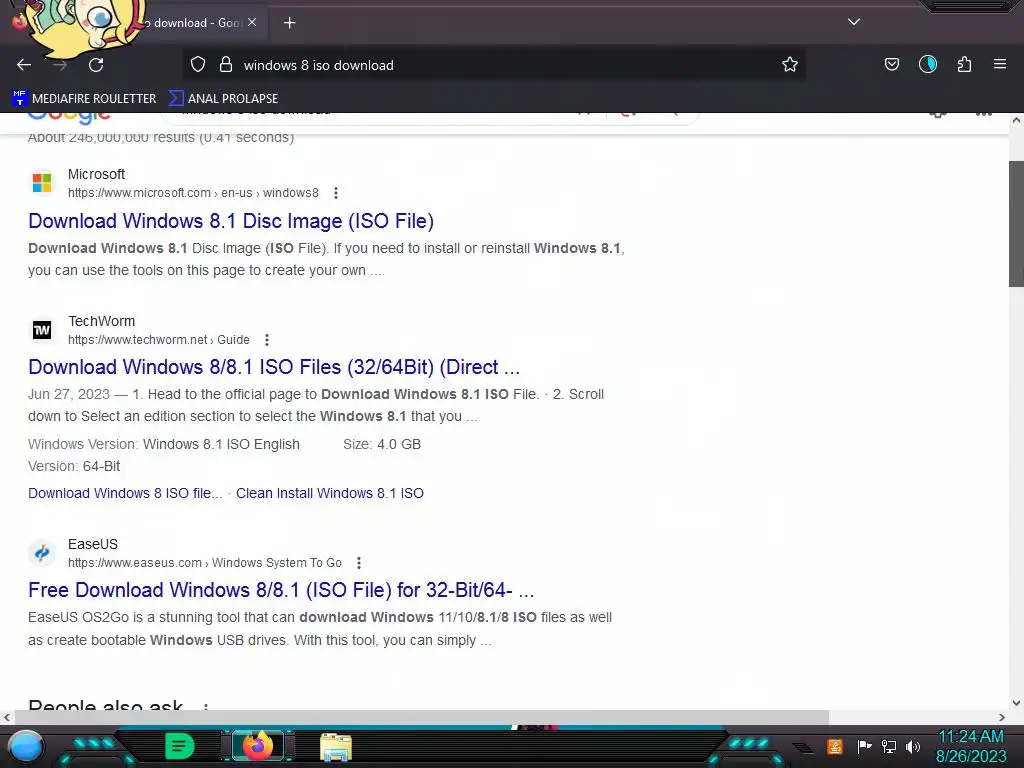Open the volume speaker tray icon

click(x=913, y=746)
